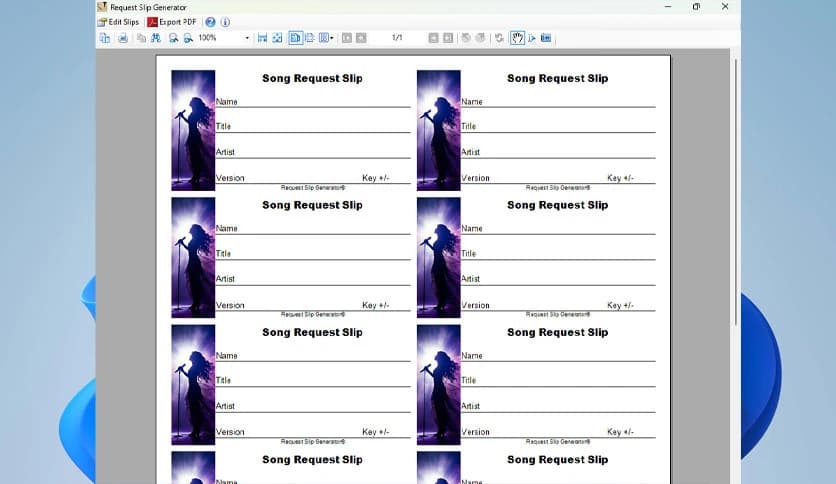The width and height of the screenshot is (836, 484).
Task: Click 'Key +/-' on the top-left slip
Action: (x=376, y=178)
